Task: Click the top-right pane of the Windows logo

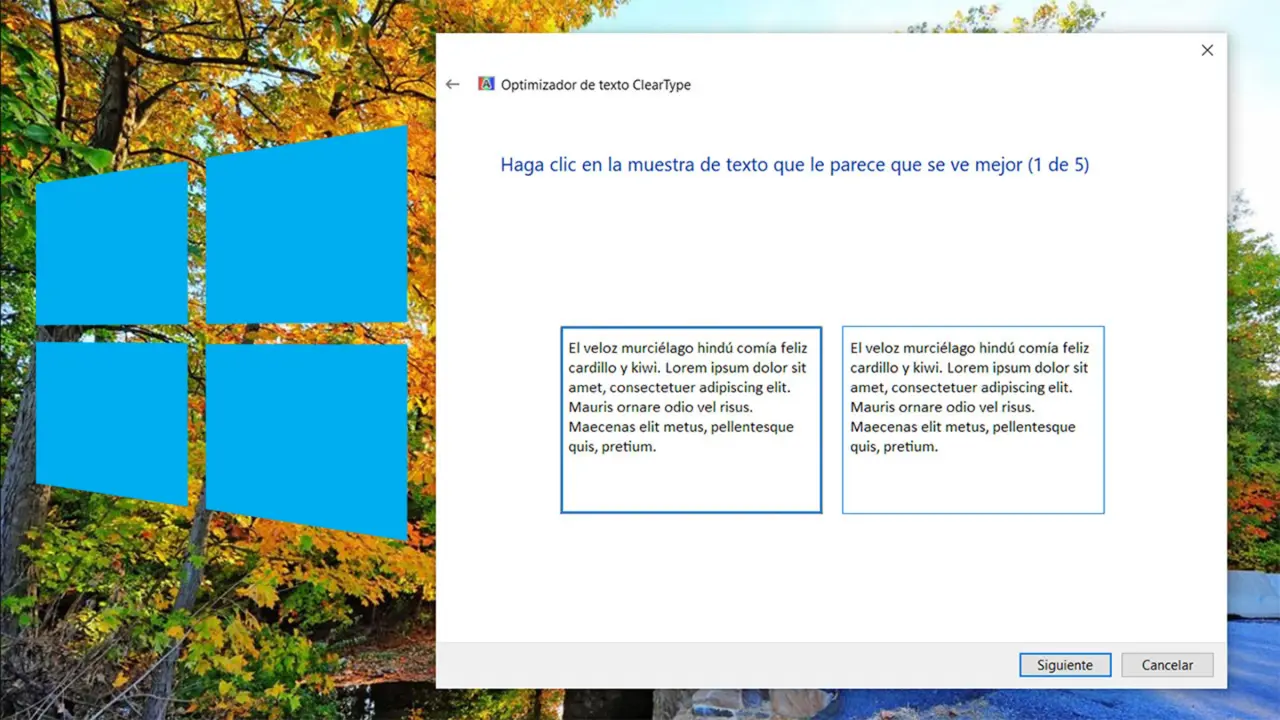Action: point(306,226)
